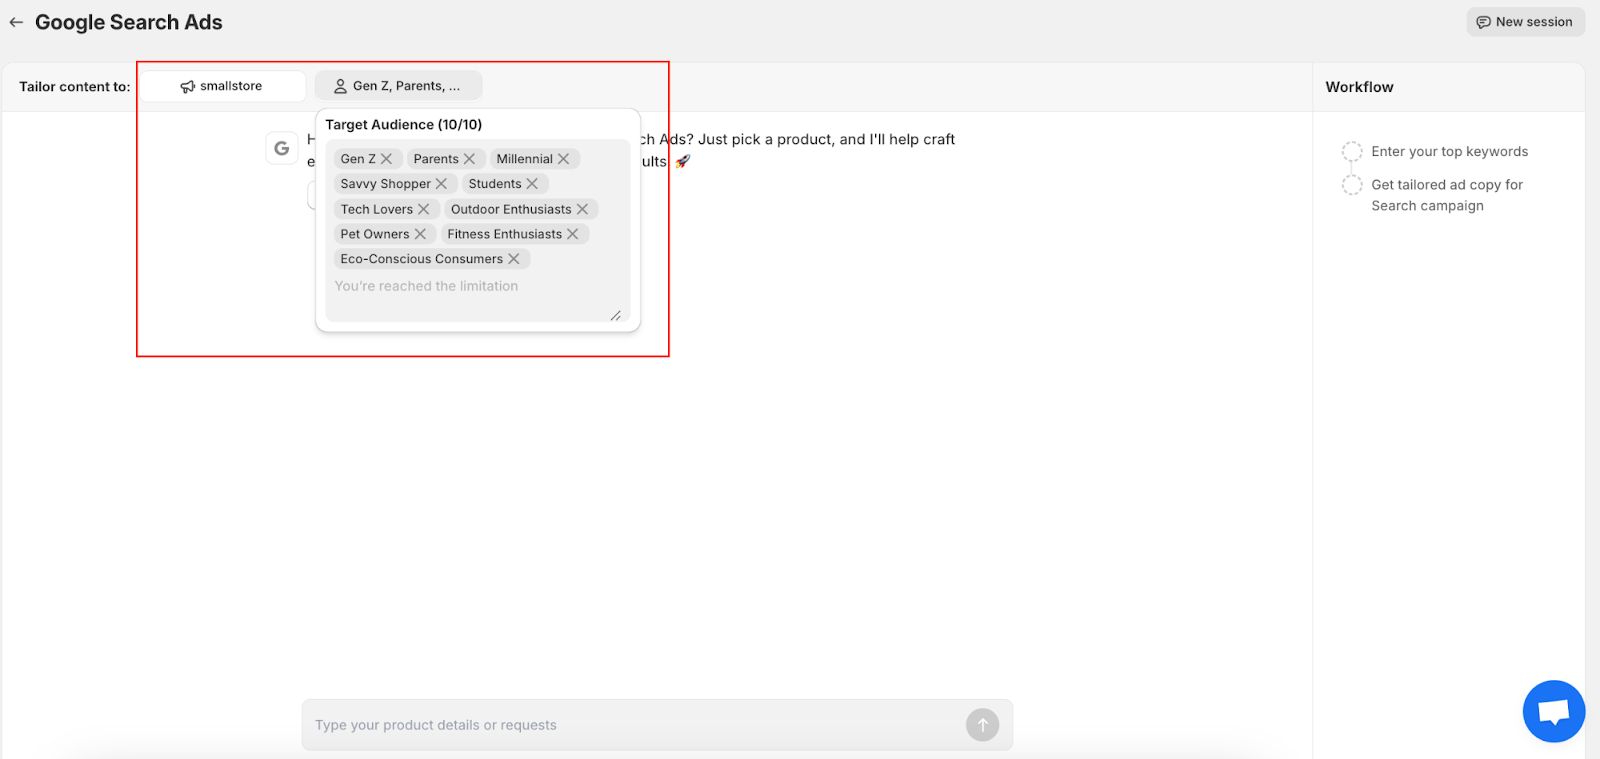The height and width of the screenshot is (759, 1600).
Task: Click the 'Get tailored ad copy' step circle
Action: (x=1352, y=185)
